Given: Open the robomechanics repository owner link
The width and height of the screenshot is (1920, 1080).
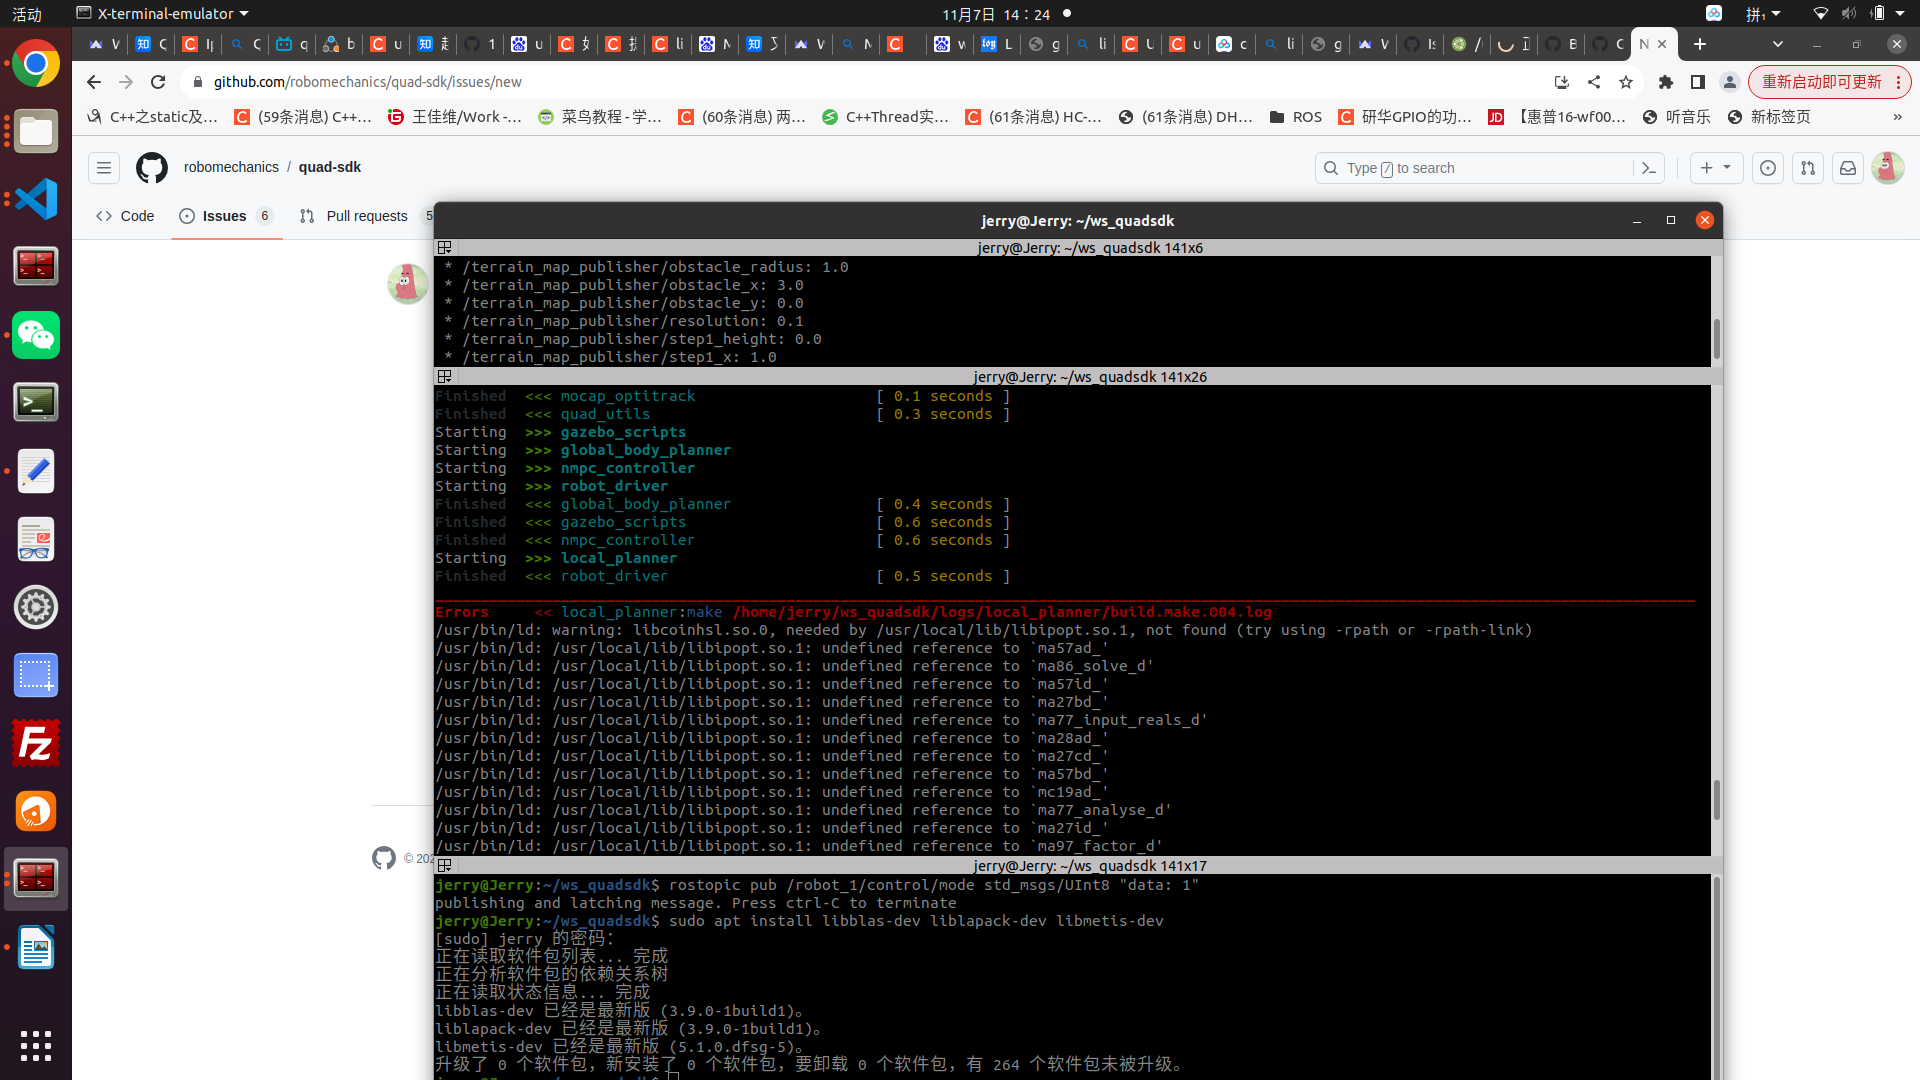Looking at the screenshot, I should [x=231, y=167].
